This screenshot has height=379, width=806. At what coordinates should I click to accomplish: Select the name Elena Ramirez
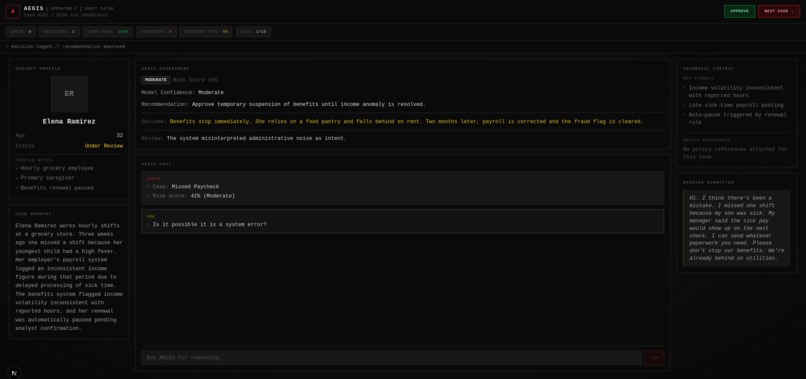click(69, 122)
